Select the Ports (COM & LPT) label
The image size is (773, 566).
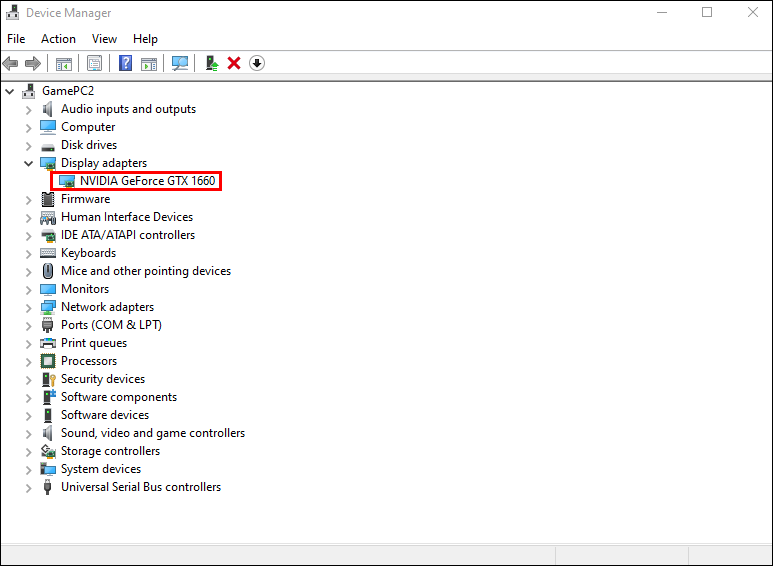pyautogui.click(x=111, y=325)
